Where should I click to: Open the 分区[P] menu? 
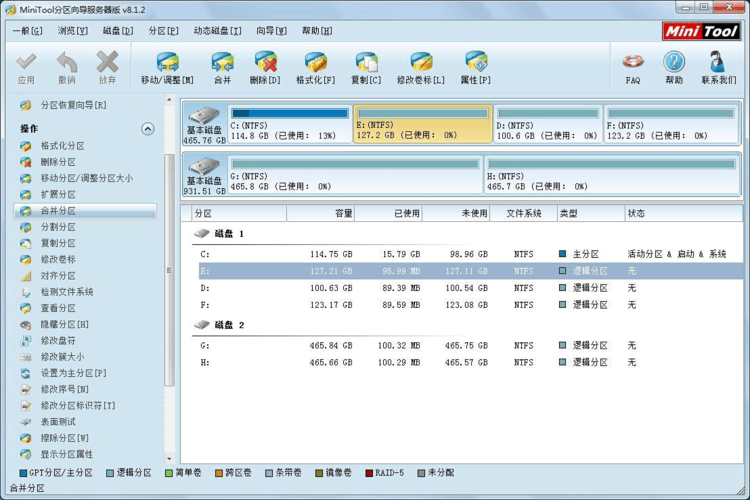pyautogui.click(x=164, y=31)
